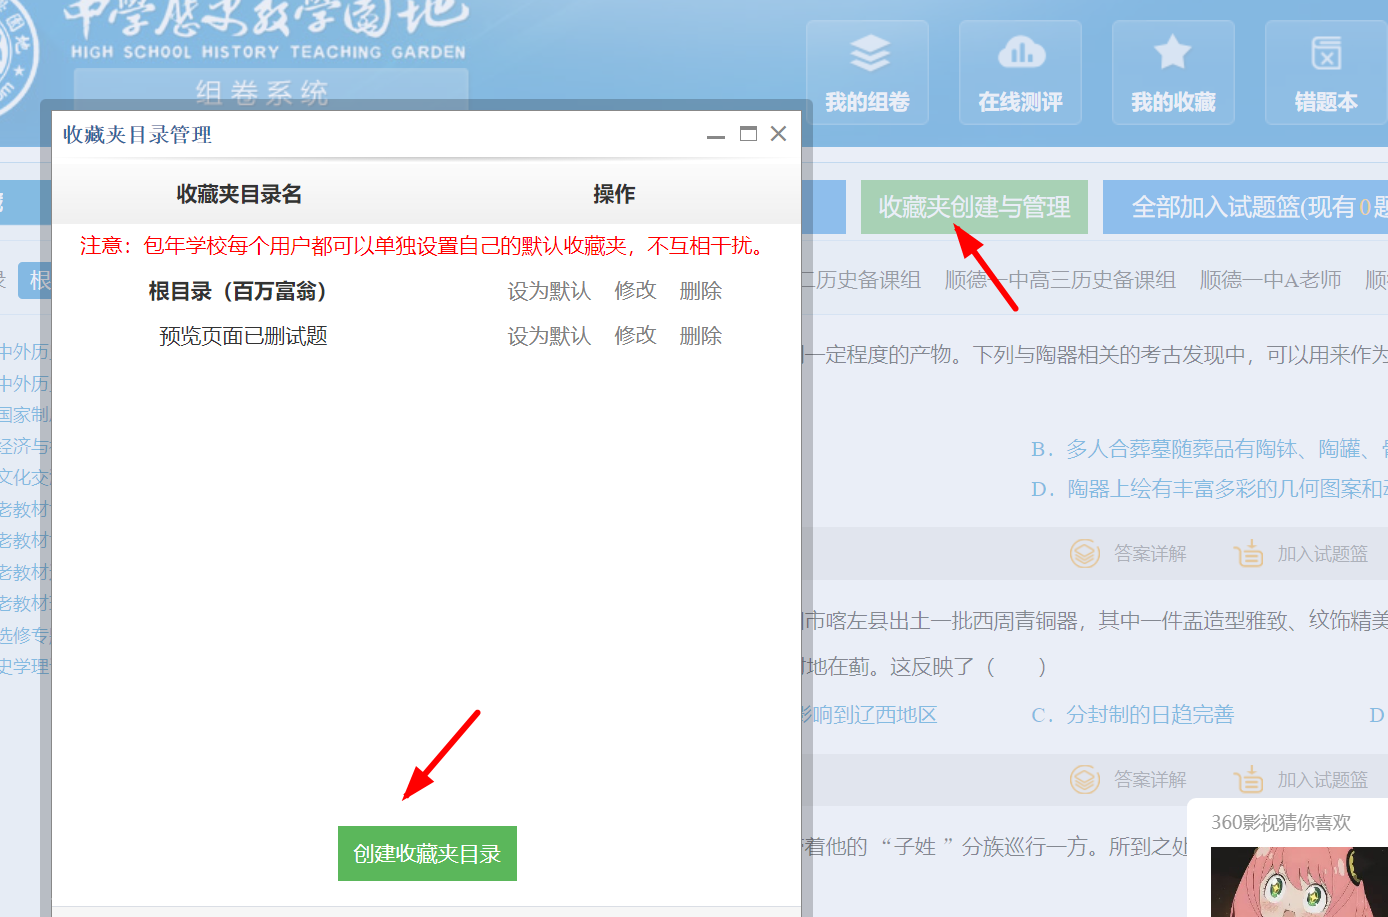Image resolution: width=1388 pixels, height=917 pixels.
Task: Set 预览页面已删试题 as default
Action: tap(549, 336)
